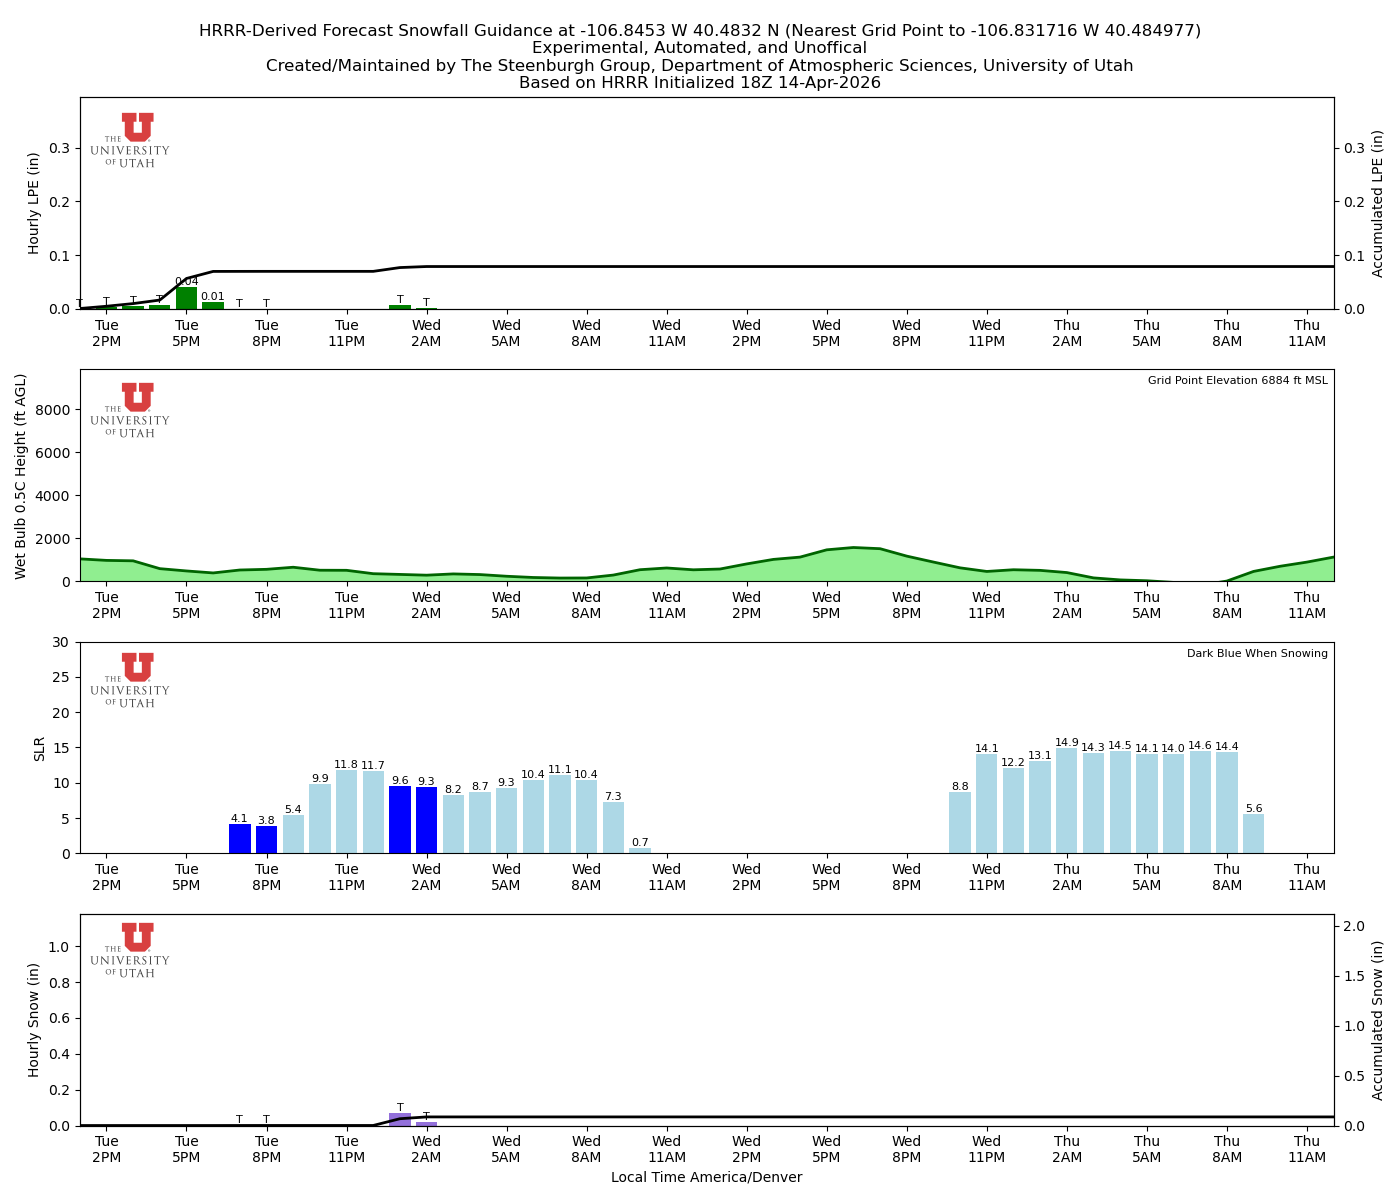Image resolution: width=1400 pixels, height=1200 pixels.
Task: Click the HRRR forecast title text
Action: coord(700,30)
